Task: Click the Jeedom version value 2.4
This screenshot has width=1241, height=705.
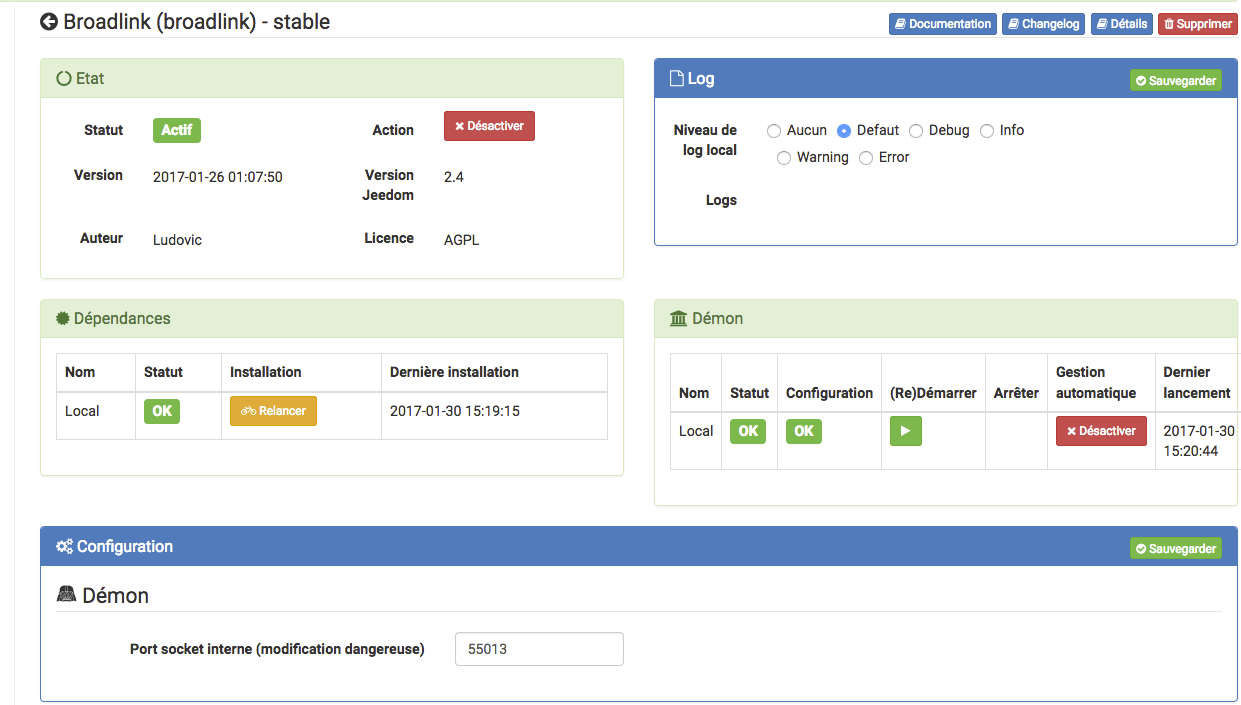Action: tap(454, 177)
